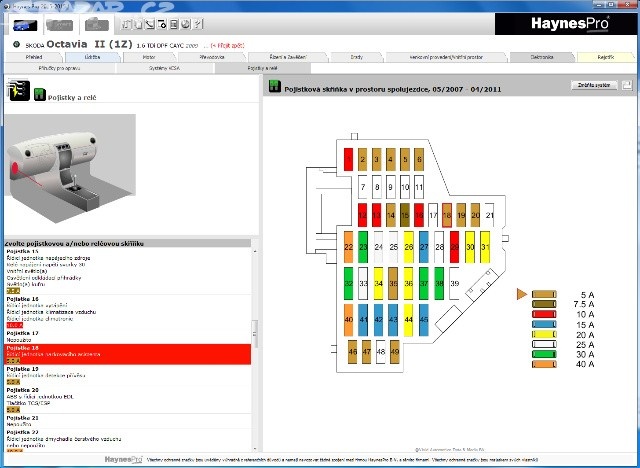
Task: Select blue fuse 27 in the diagram
Action: click(424, 247)
